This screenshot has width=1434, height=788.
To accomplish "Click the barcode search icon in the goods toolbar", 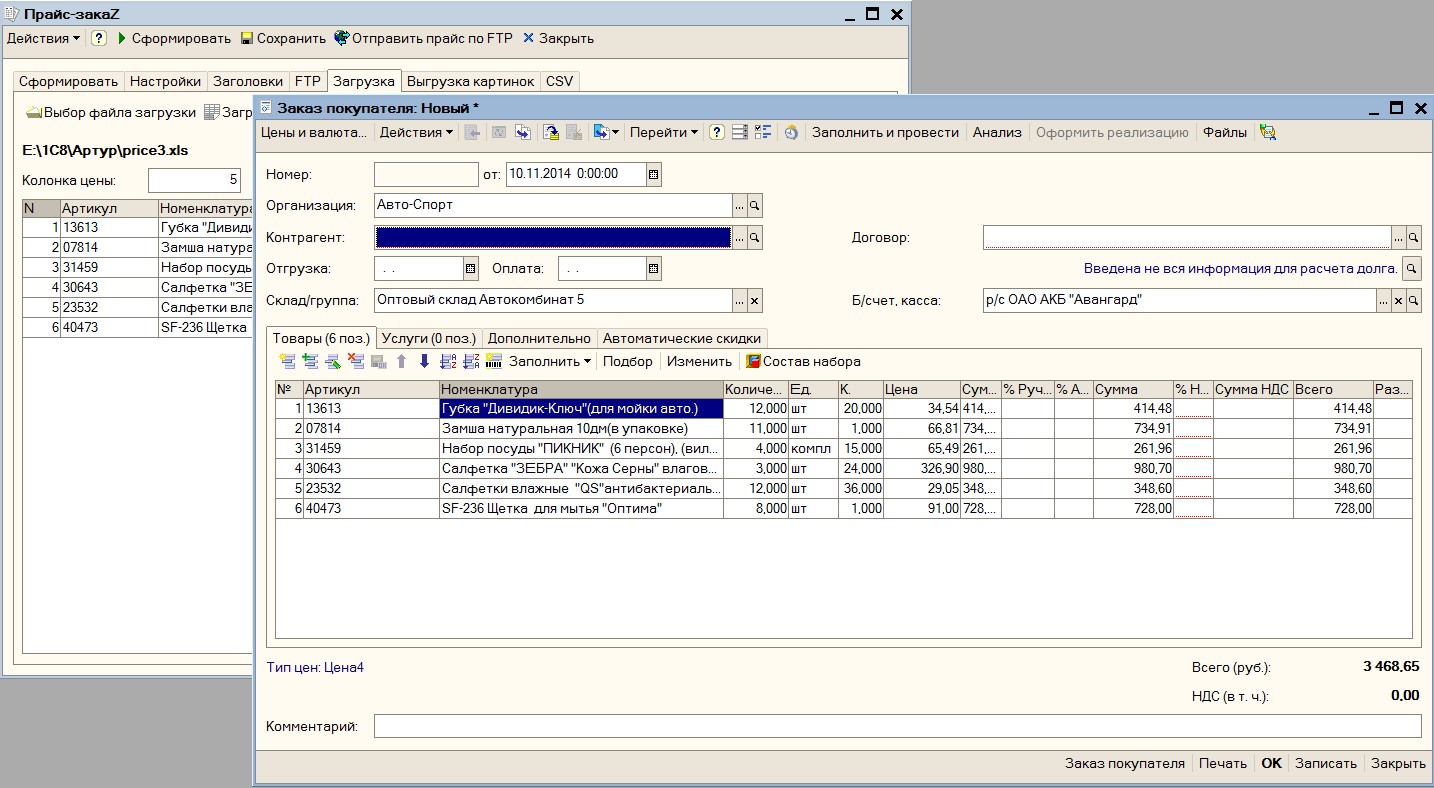I will pos(494,362).
